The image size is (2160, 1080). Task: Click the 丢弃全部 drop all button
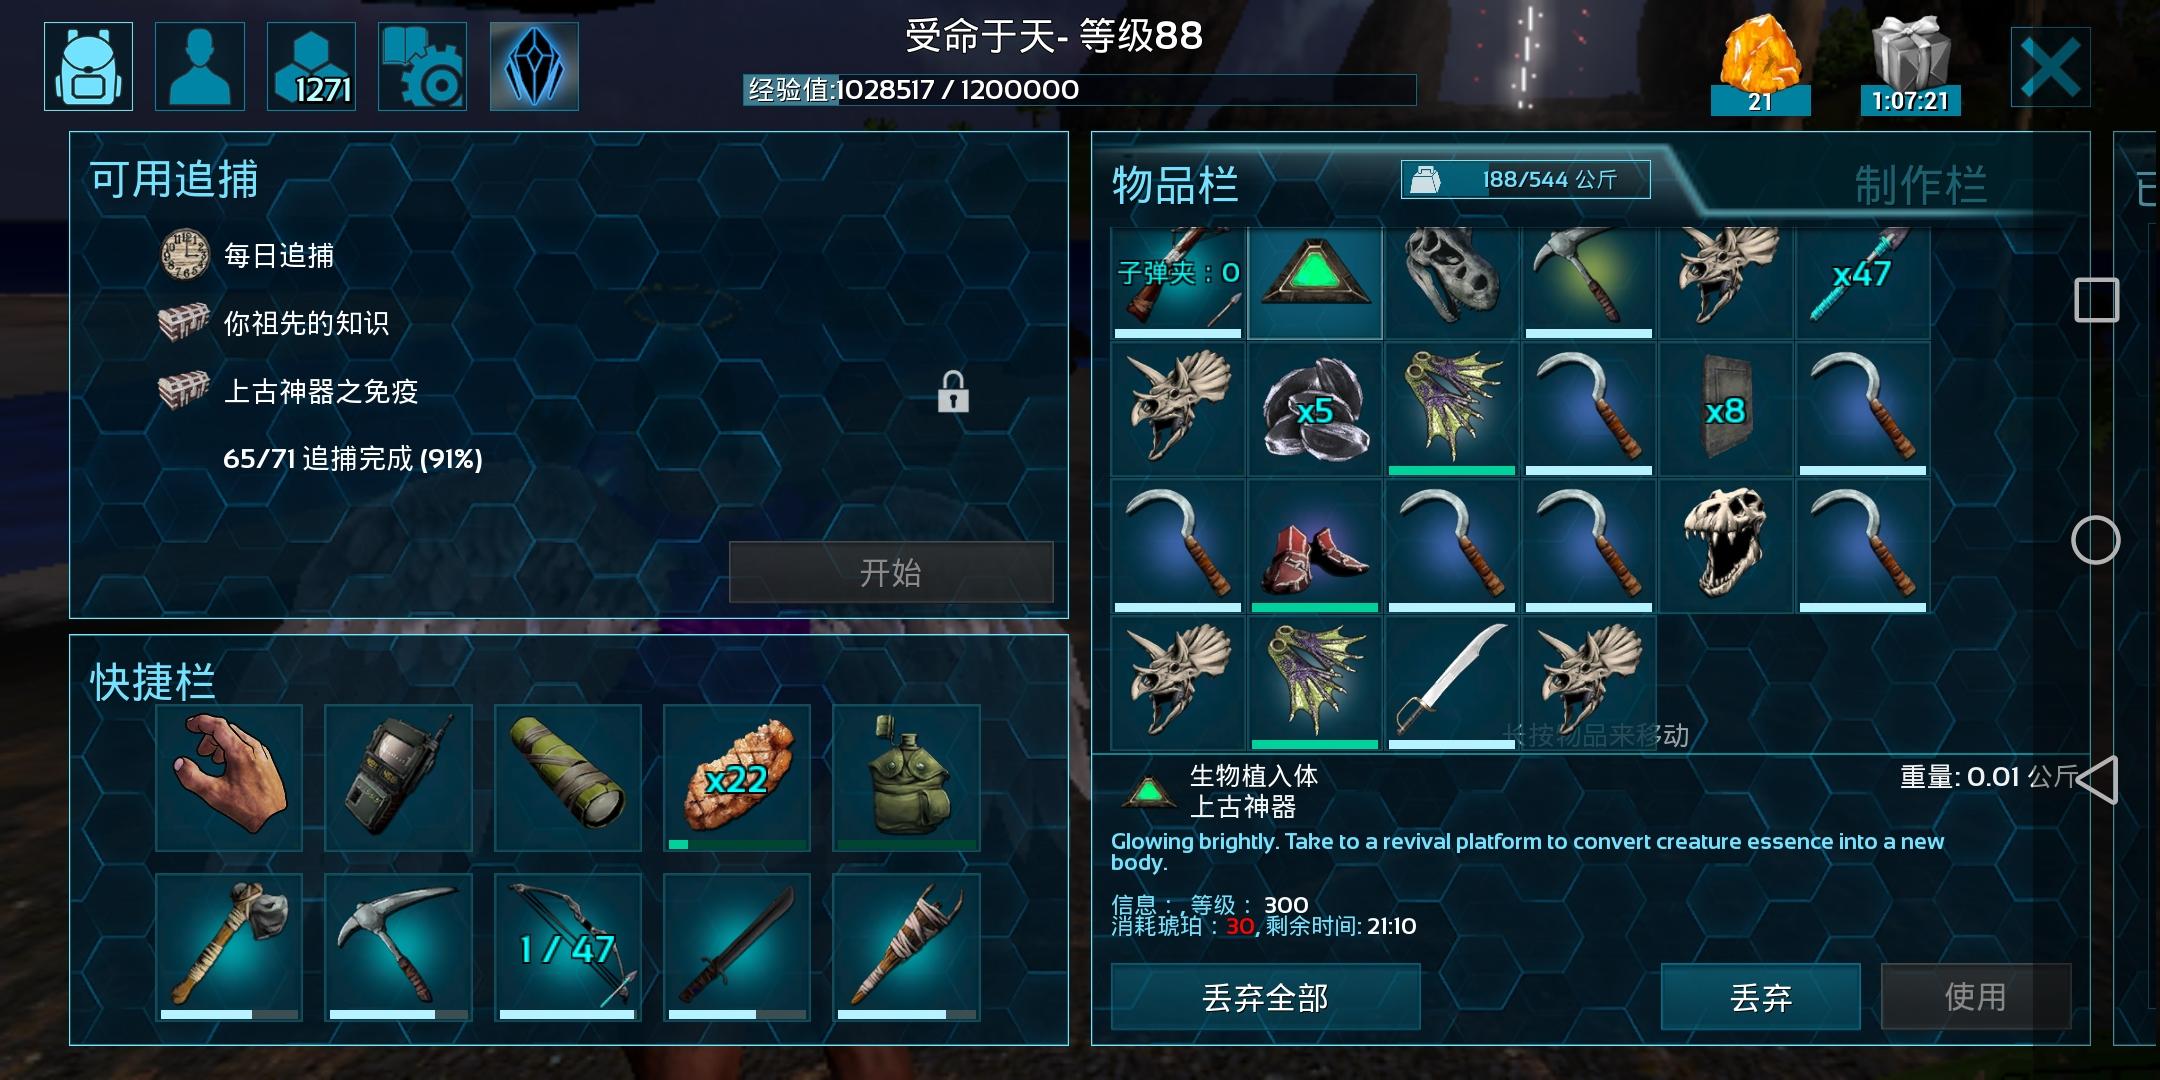pos(1265,997)
